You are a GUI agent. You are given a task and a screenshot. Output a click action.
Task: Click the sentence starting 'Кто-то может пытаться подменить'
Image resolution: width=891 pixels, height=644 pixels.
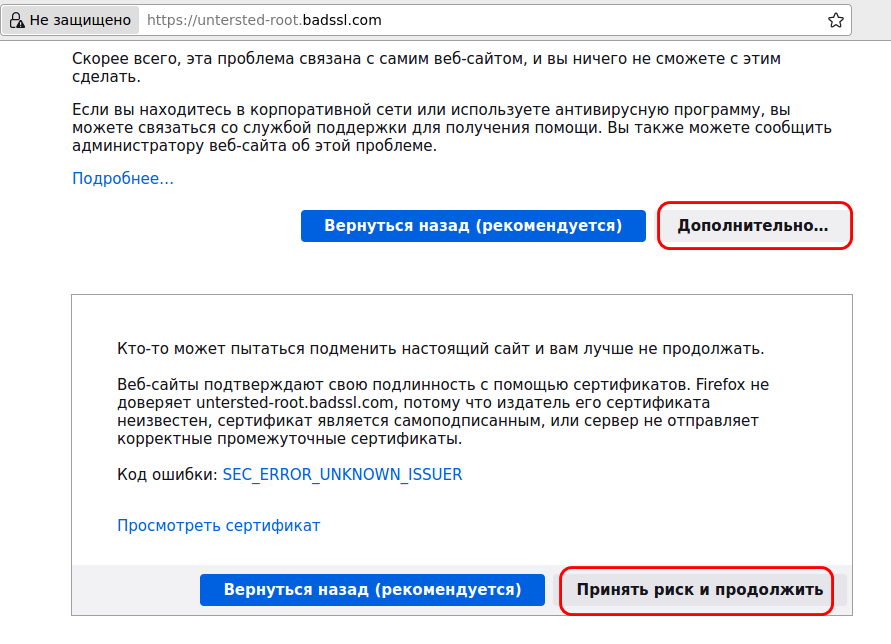click(440, 348)
